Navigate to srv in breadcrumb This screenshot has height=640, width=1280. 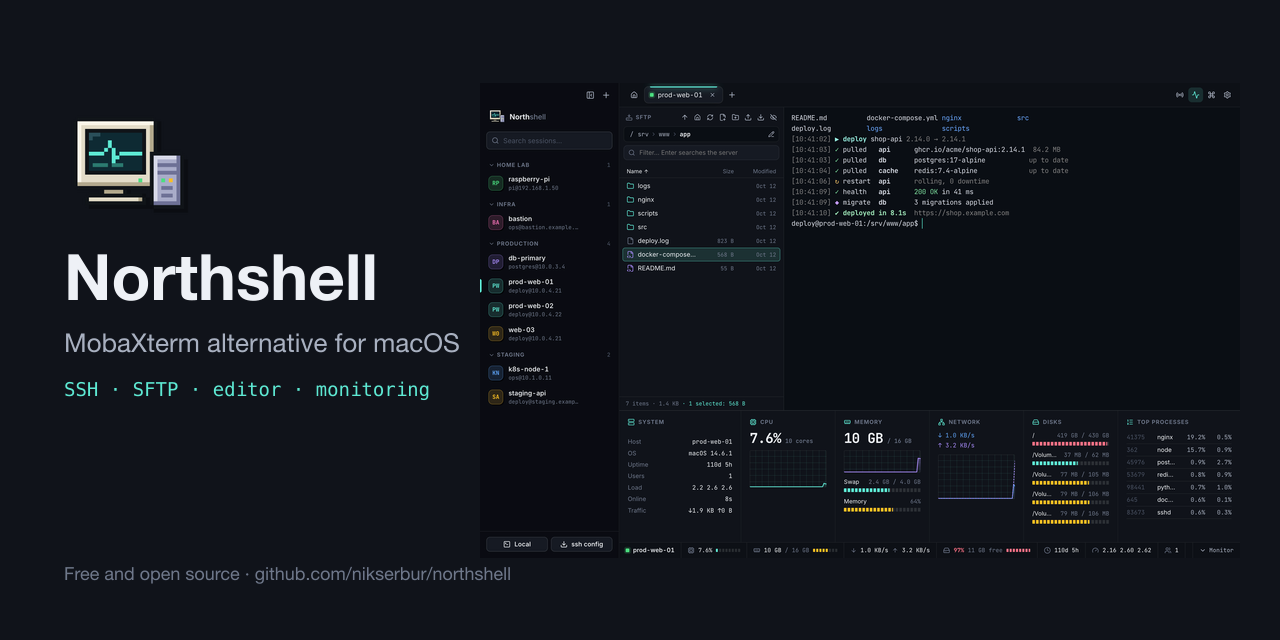pyautogui.click(x=643, y=134)
